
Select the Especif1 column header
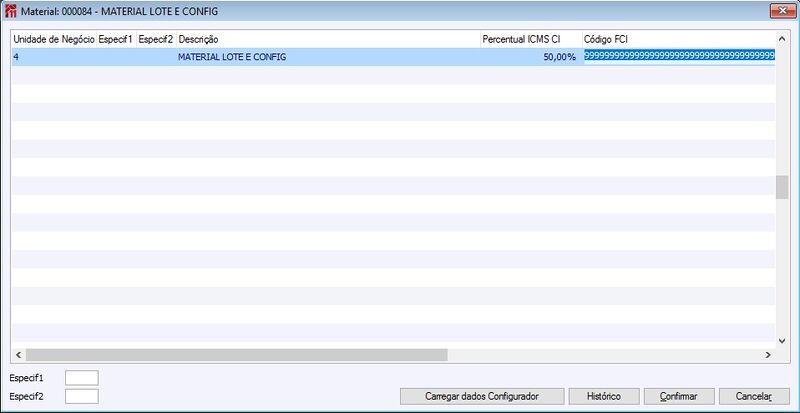click(x=116, y=39)
